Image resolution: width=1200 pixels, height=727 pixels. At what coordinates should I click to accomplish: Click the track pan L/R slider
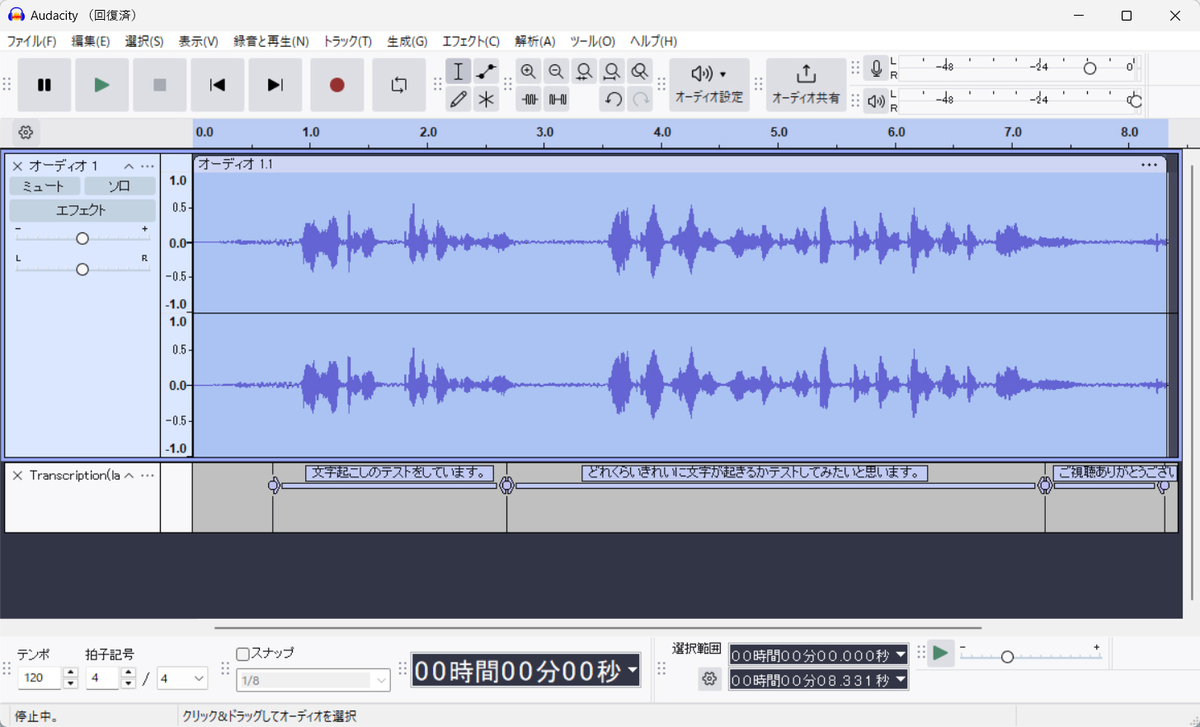(x=83, y=269)
